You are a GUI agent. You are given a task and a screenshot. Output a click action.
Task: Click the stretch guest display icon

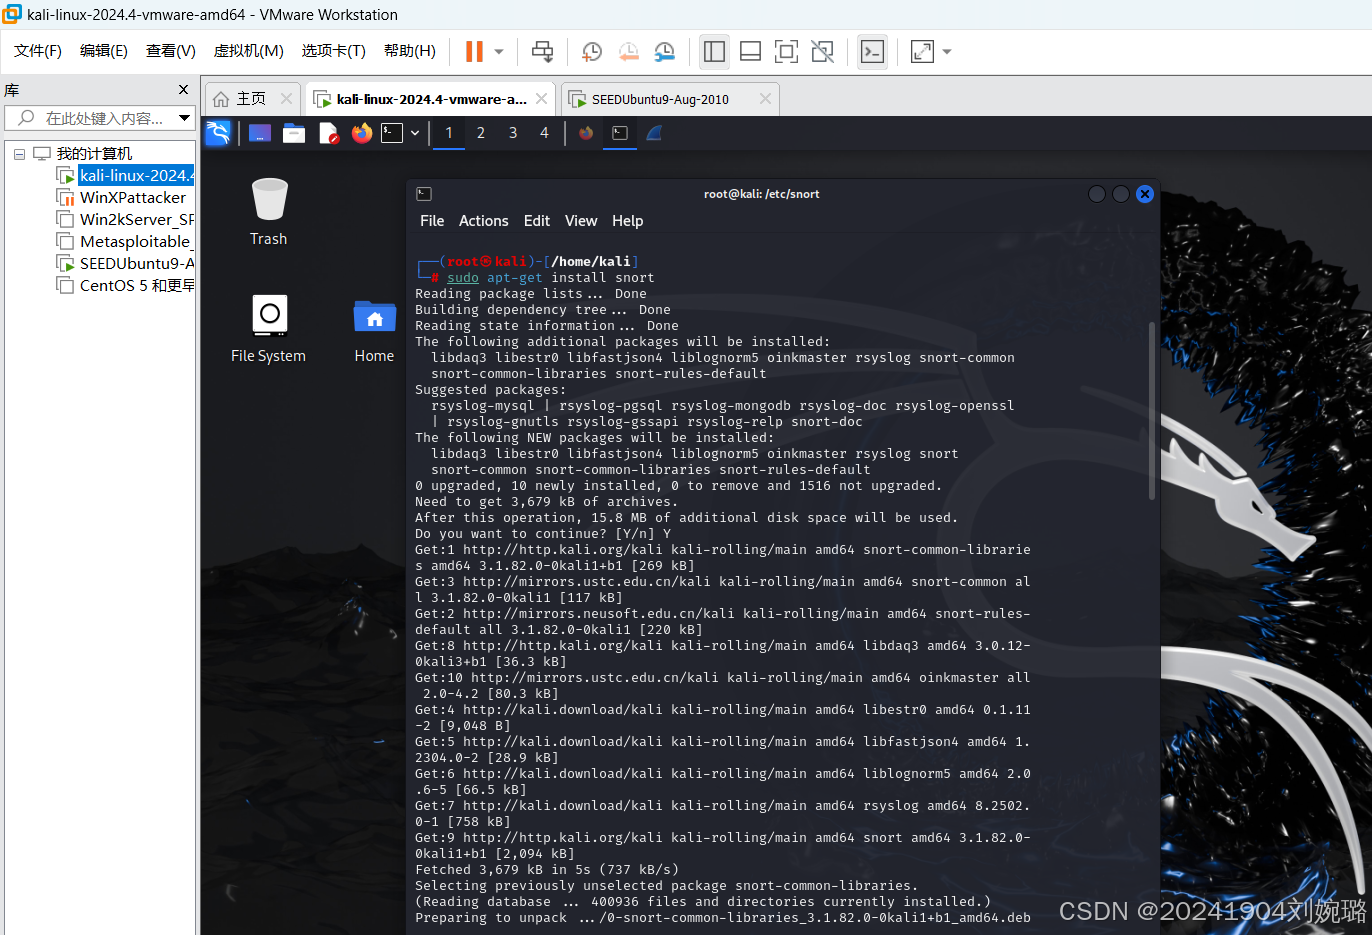922,51
